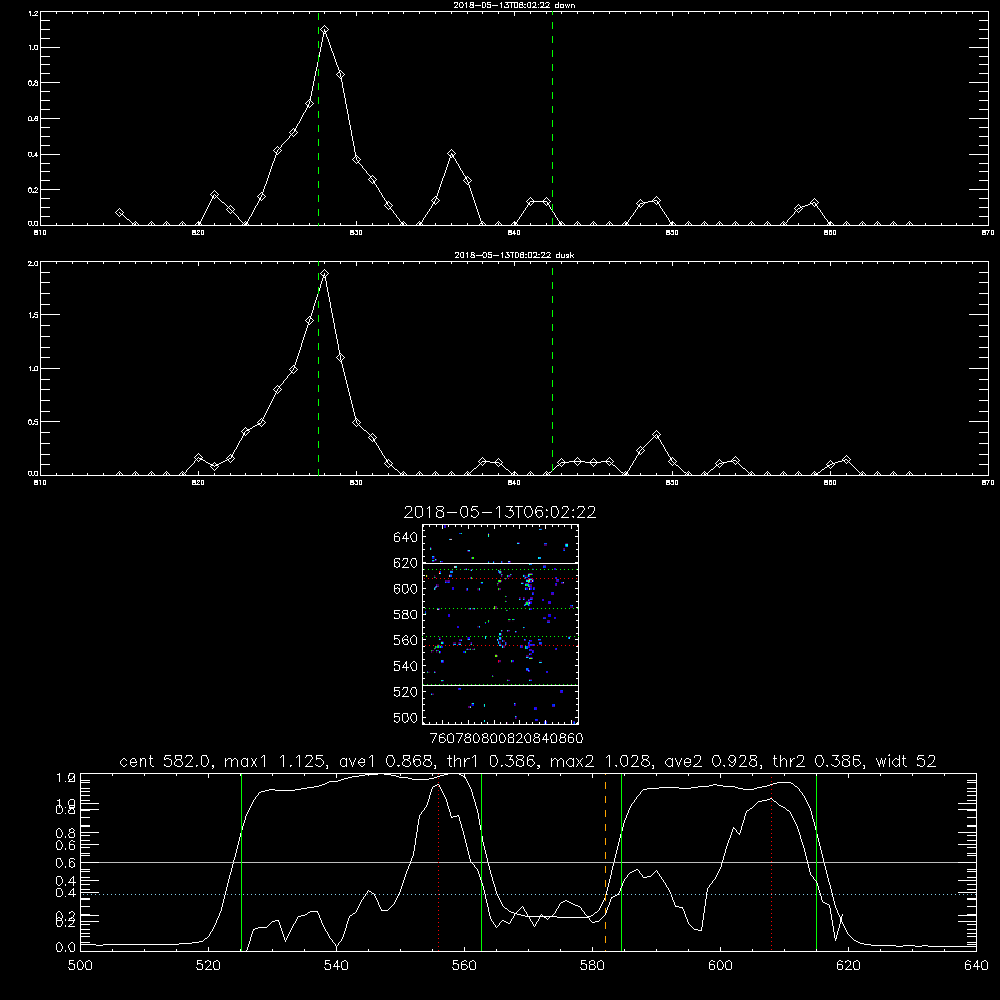Click the 870 label on the dusk plot's x-axis
Screen dimensions: 1000x1000
pyautogui.click(x=988, y=483)
